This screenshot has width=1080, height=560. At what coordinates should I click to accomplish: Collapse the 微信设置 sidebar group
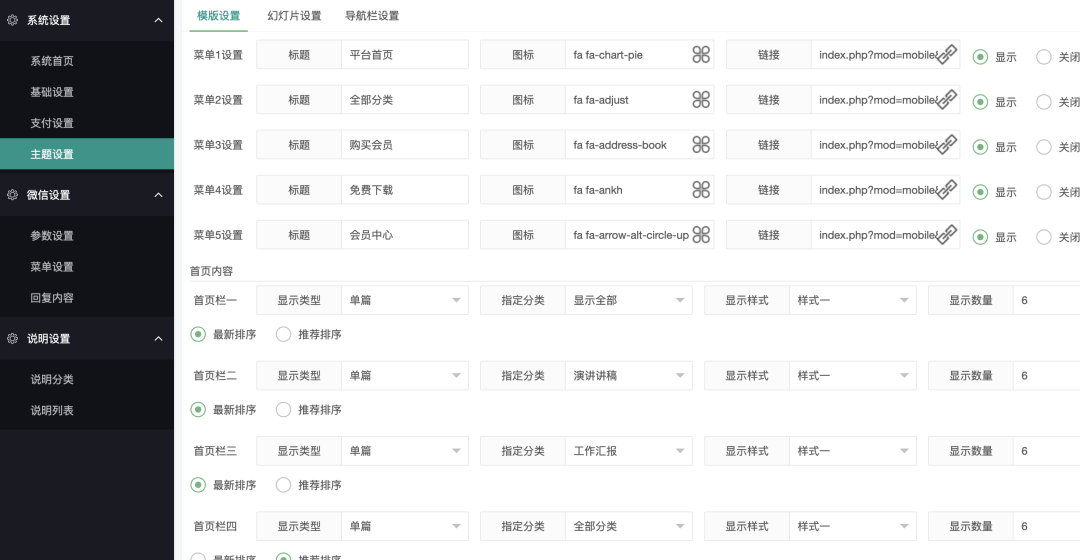pos(158,195)
